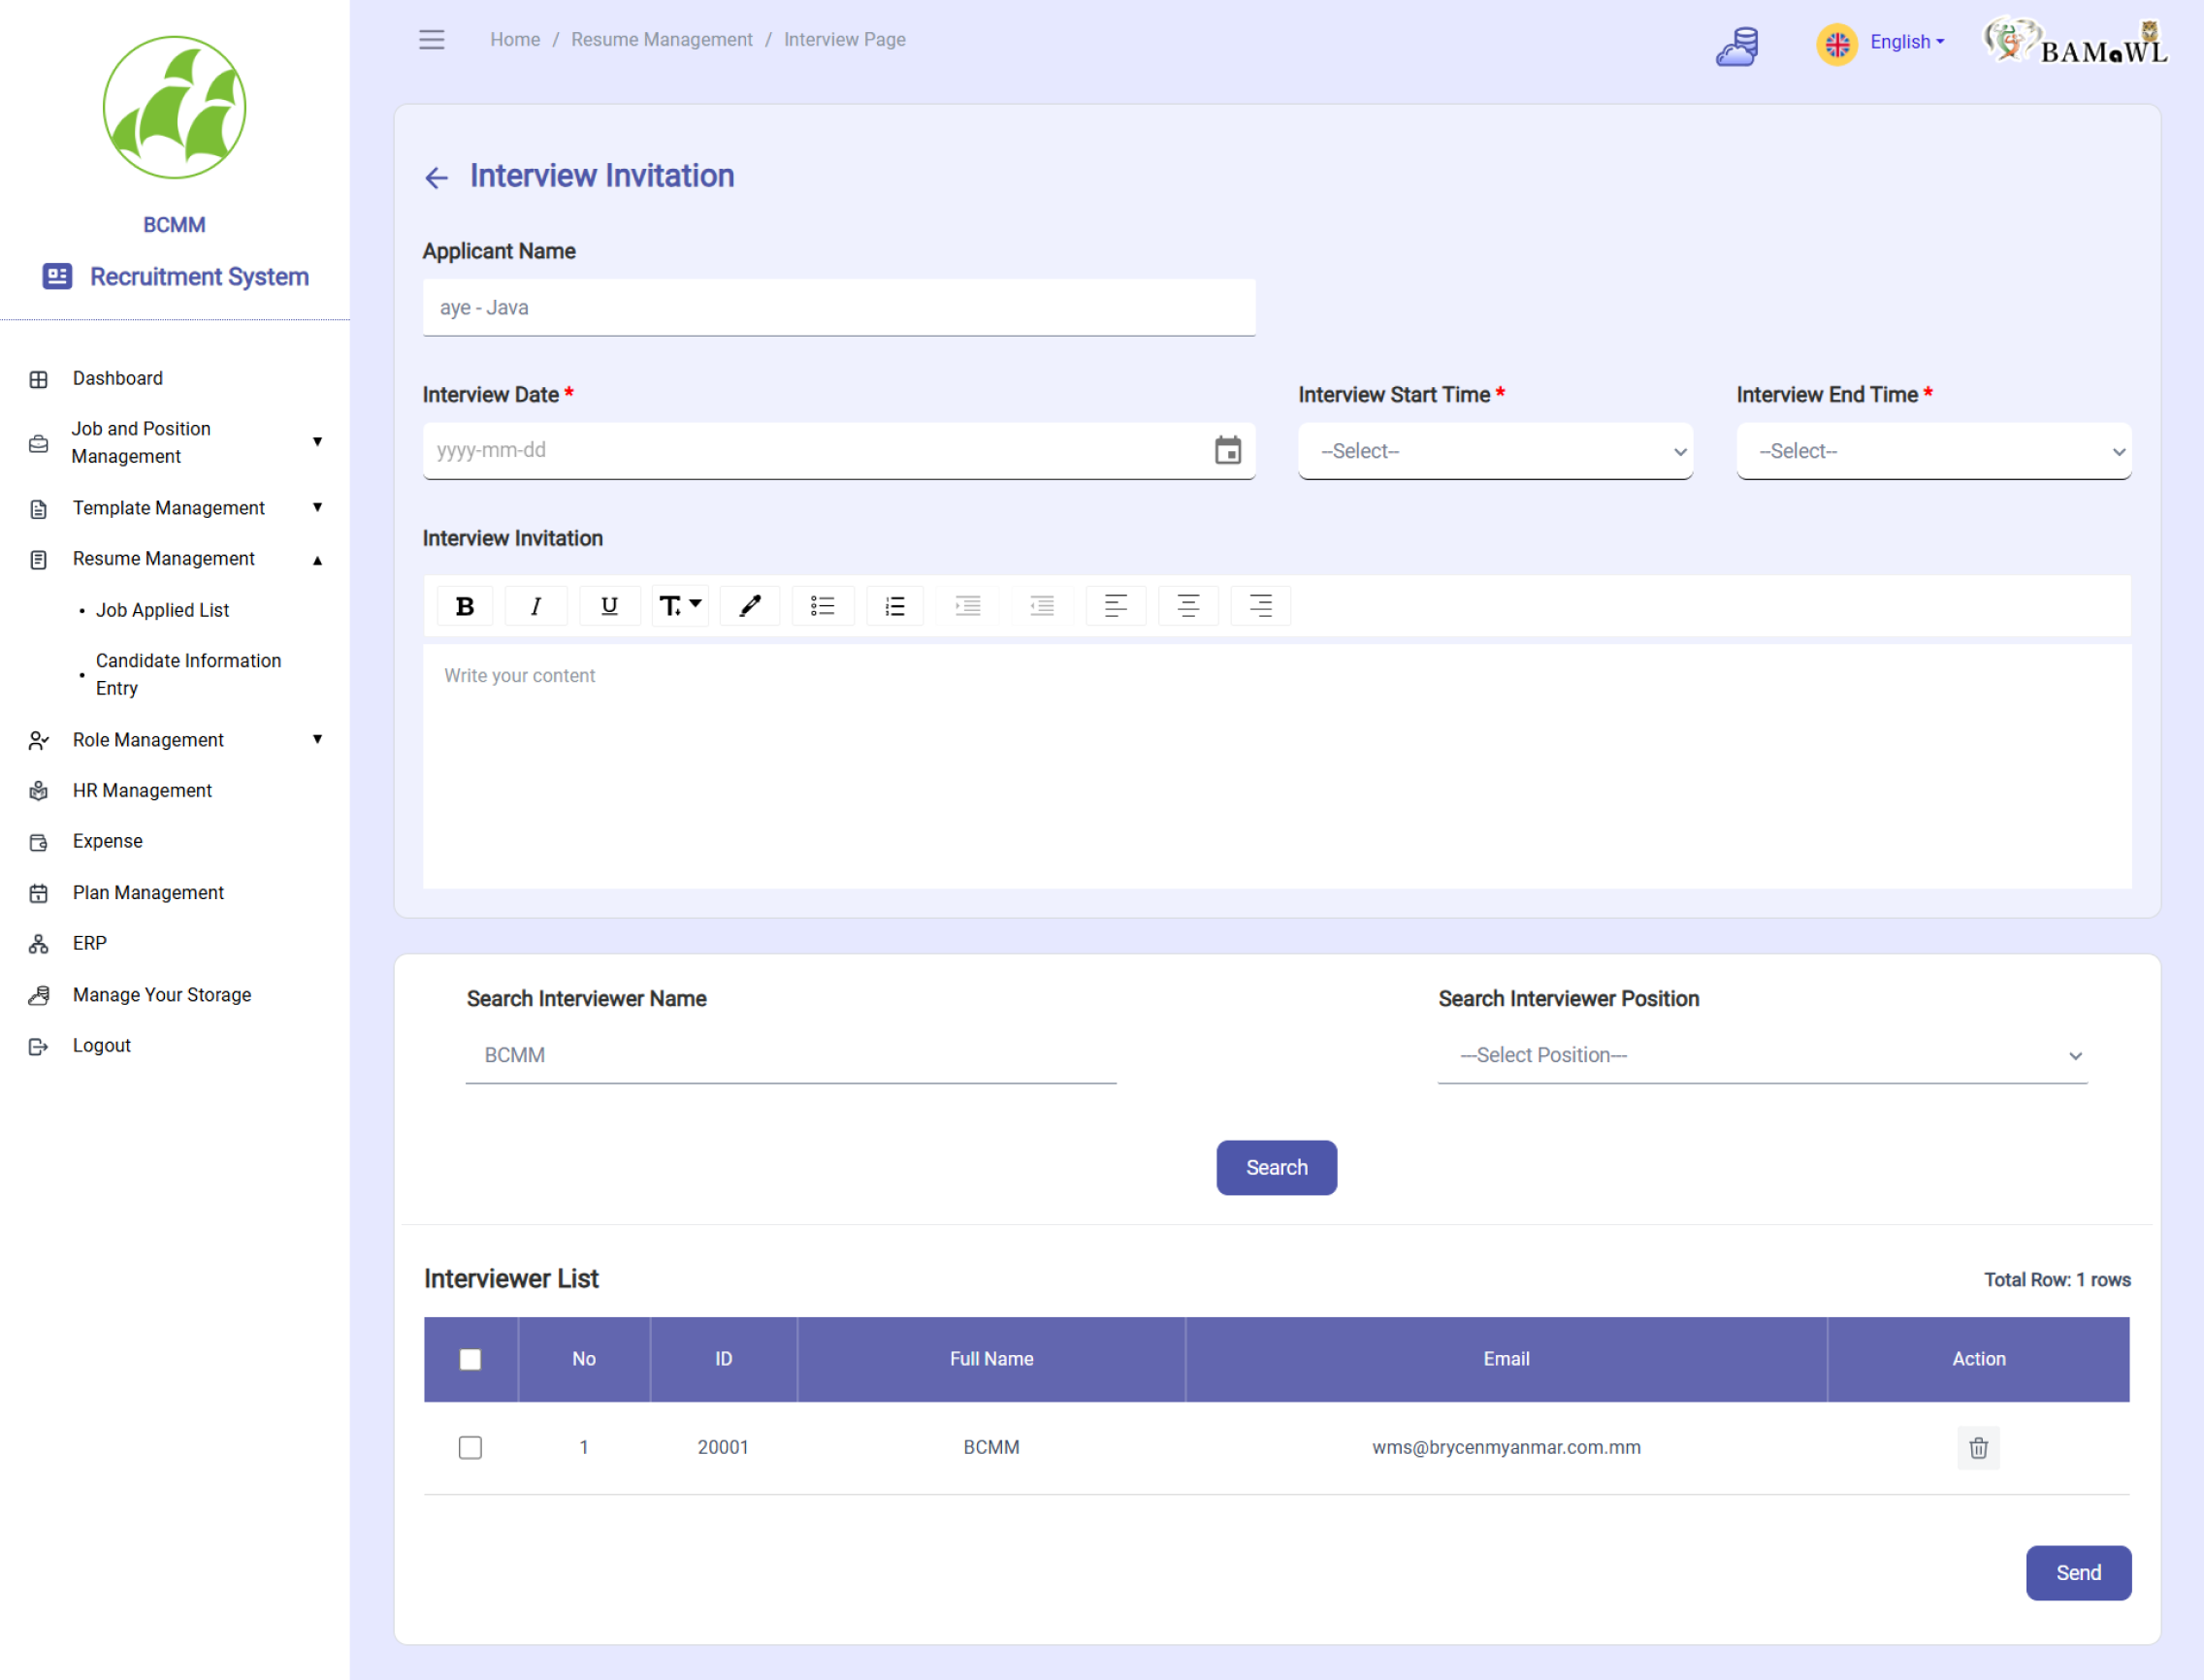Screen dimensions: 2204x1680
Task: Expand Template Management arrow
Action: pyautogui.click(x=317, y=508)
